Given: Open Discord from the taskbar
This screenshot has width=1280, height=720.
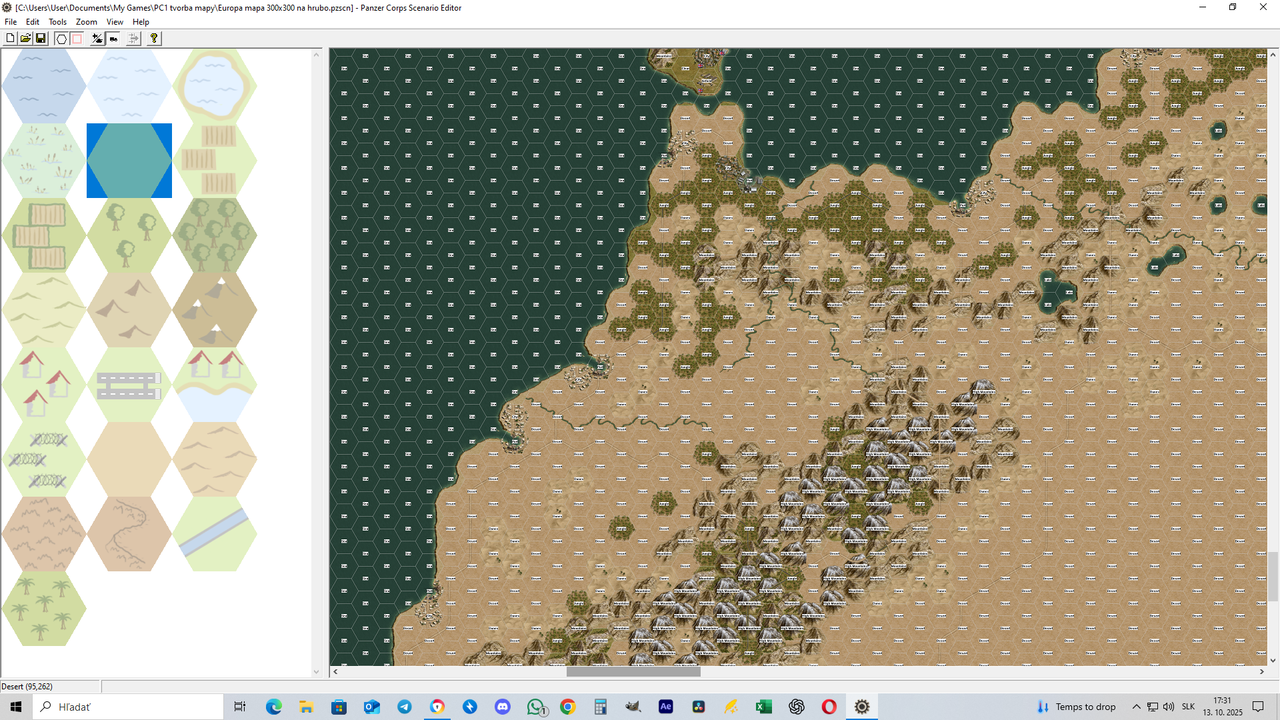Looking at the screenshot, I should (502, 706).
